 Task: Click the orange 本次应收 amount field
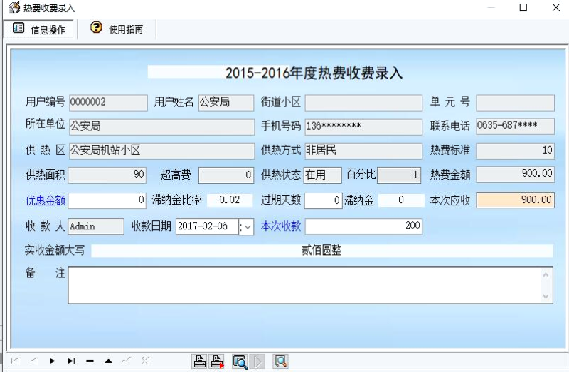515,200
